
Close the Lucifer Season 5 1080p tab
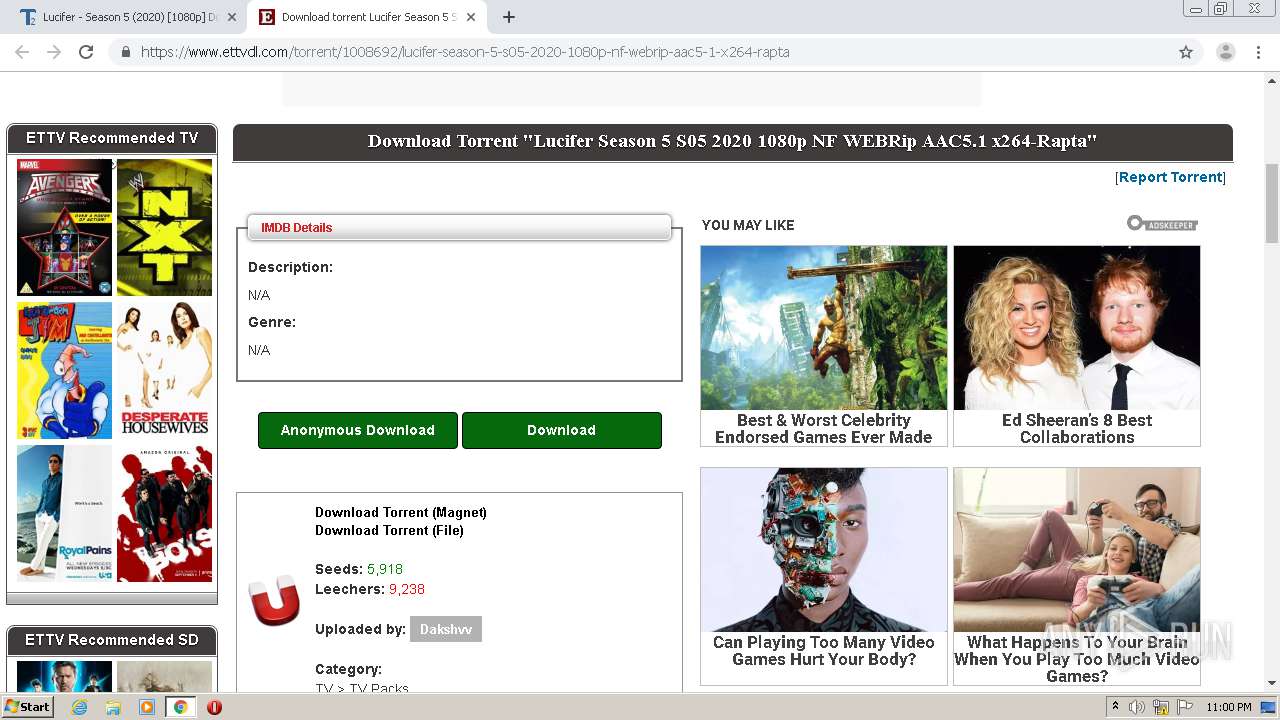pos(232,17)
